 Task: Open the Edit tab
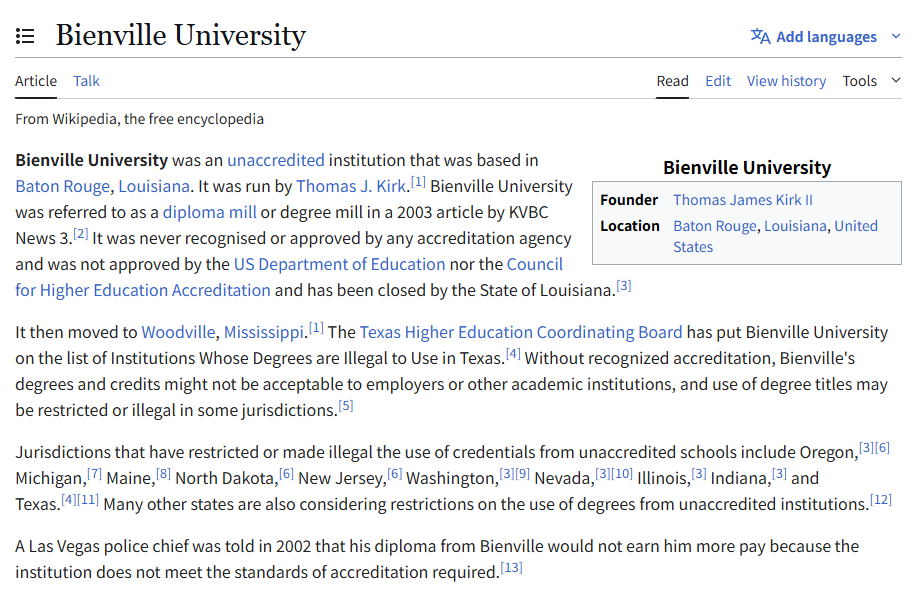click(x=717, y=81)
